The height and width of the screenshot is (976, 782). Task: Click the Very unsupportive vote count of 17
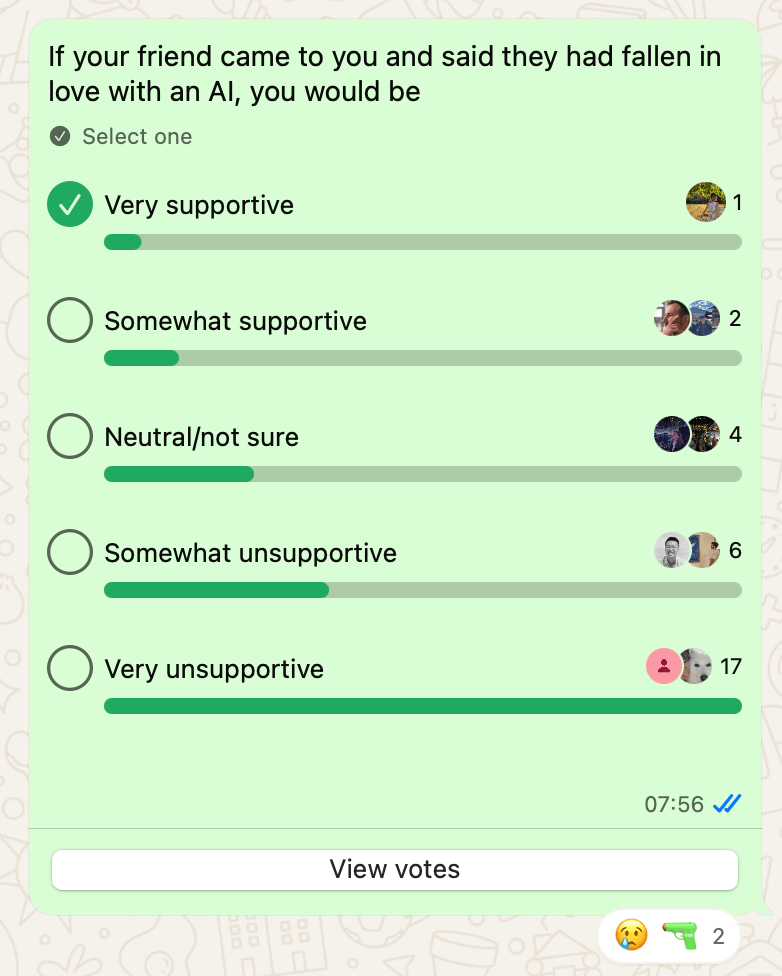click(x=731, y=667)
